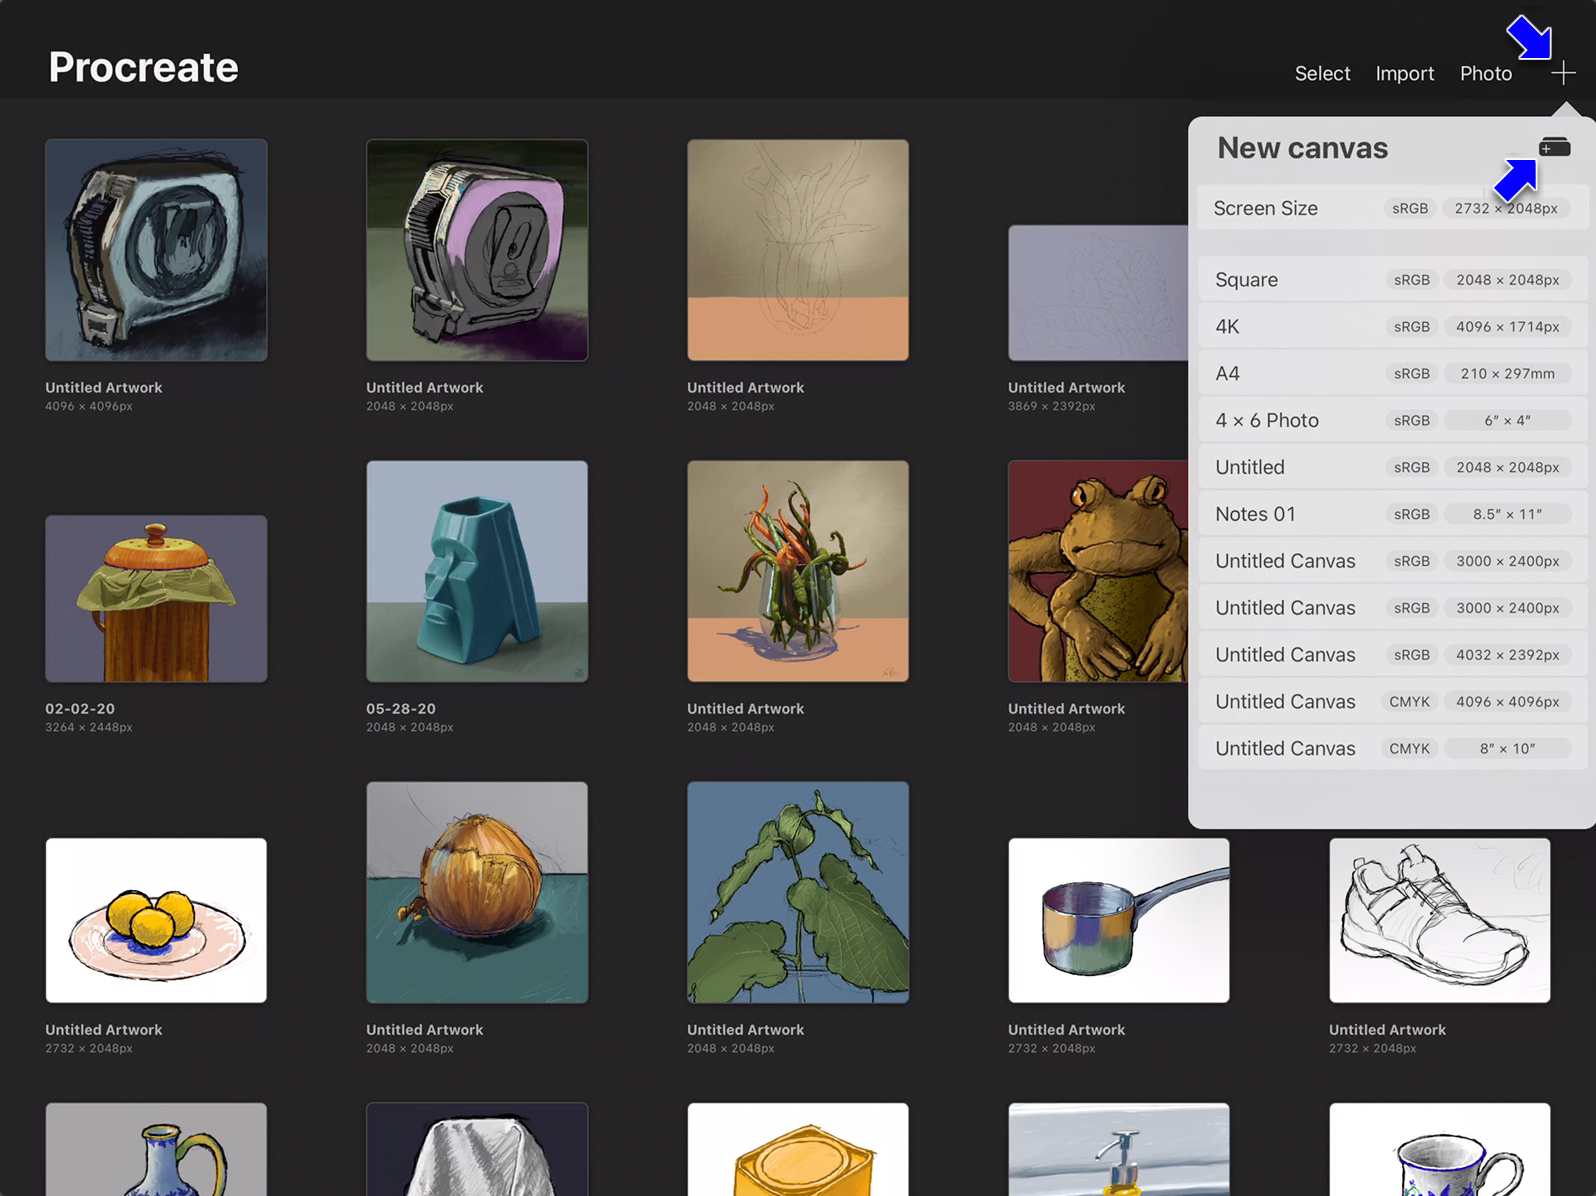Open the 05-28-20 teal tiki mug thumbnail
The width and height of the screenshot is (1596, 1196).
(x=477, y=571)
